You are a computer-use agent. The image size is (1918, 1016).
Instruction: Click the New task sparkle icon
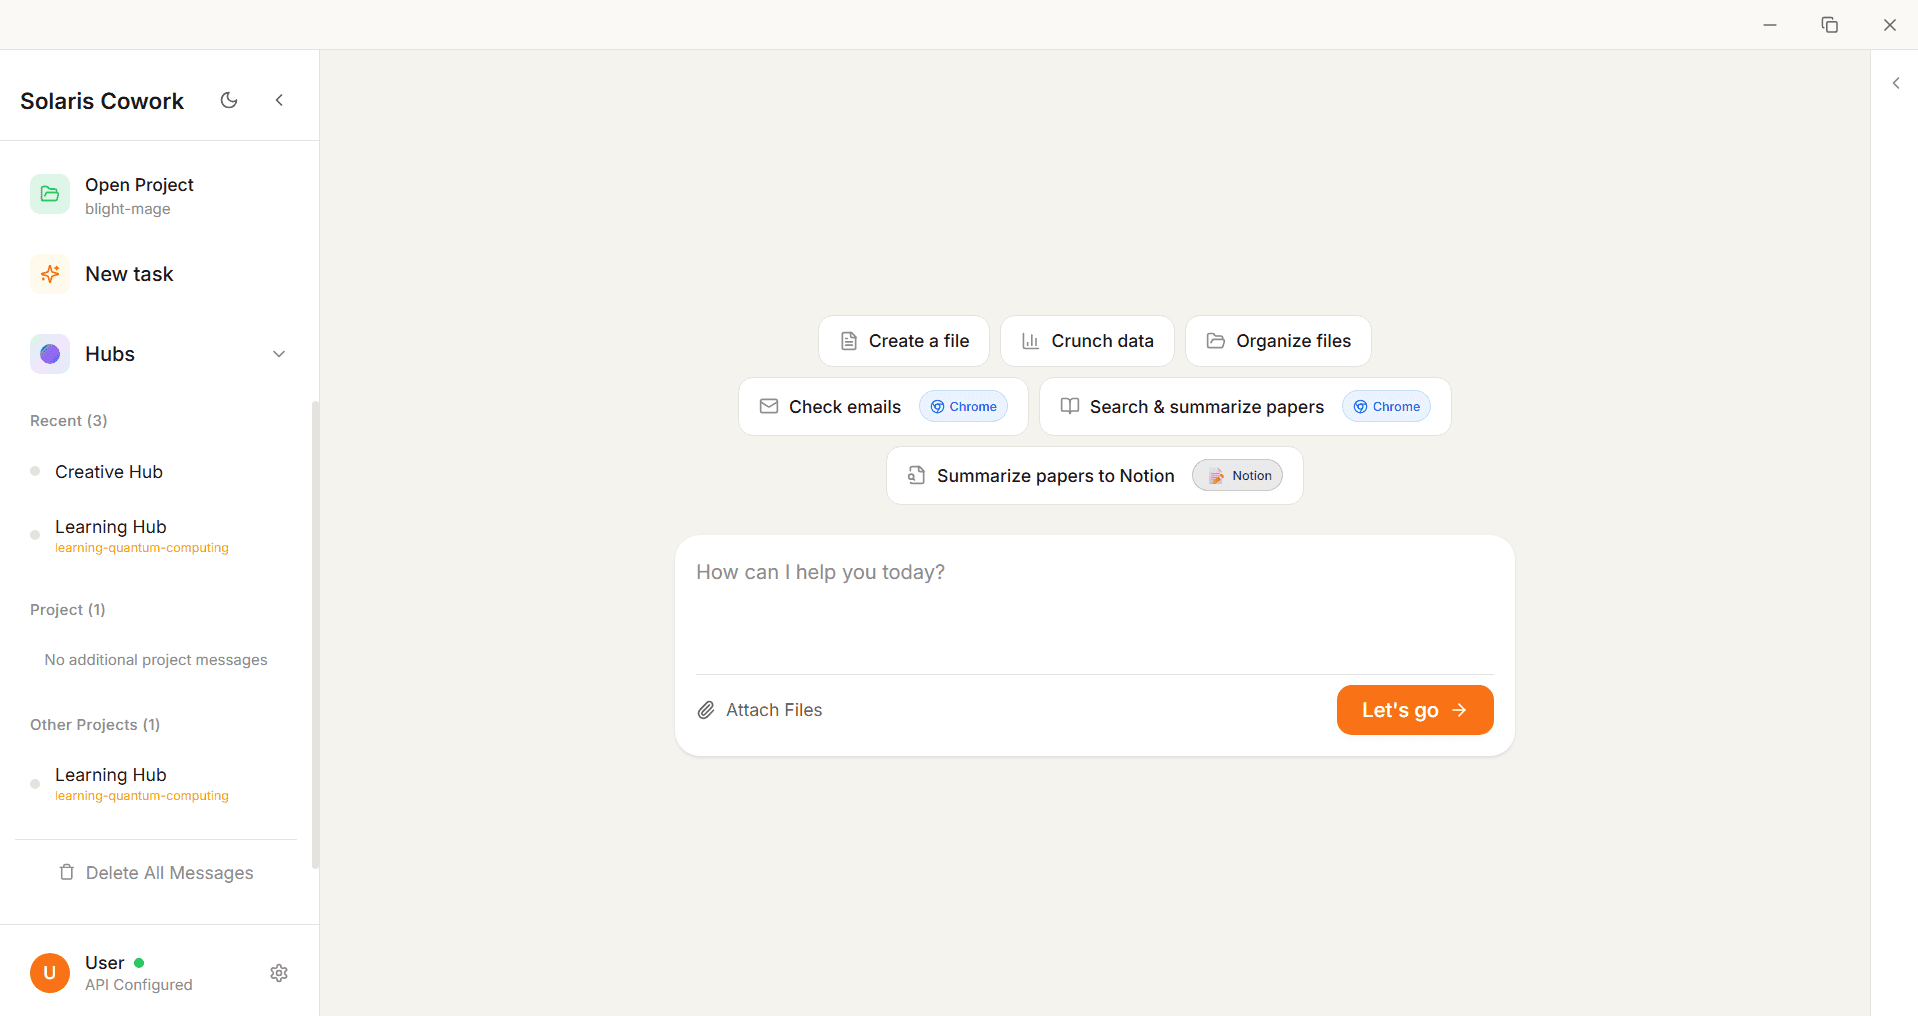(50, 274)
